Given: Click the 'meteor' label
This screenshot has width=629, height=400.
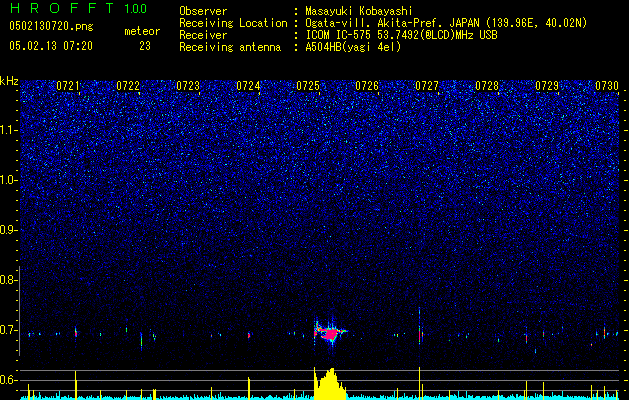Looking at the screenshot, I should (142, 31).
